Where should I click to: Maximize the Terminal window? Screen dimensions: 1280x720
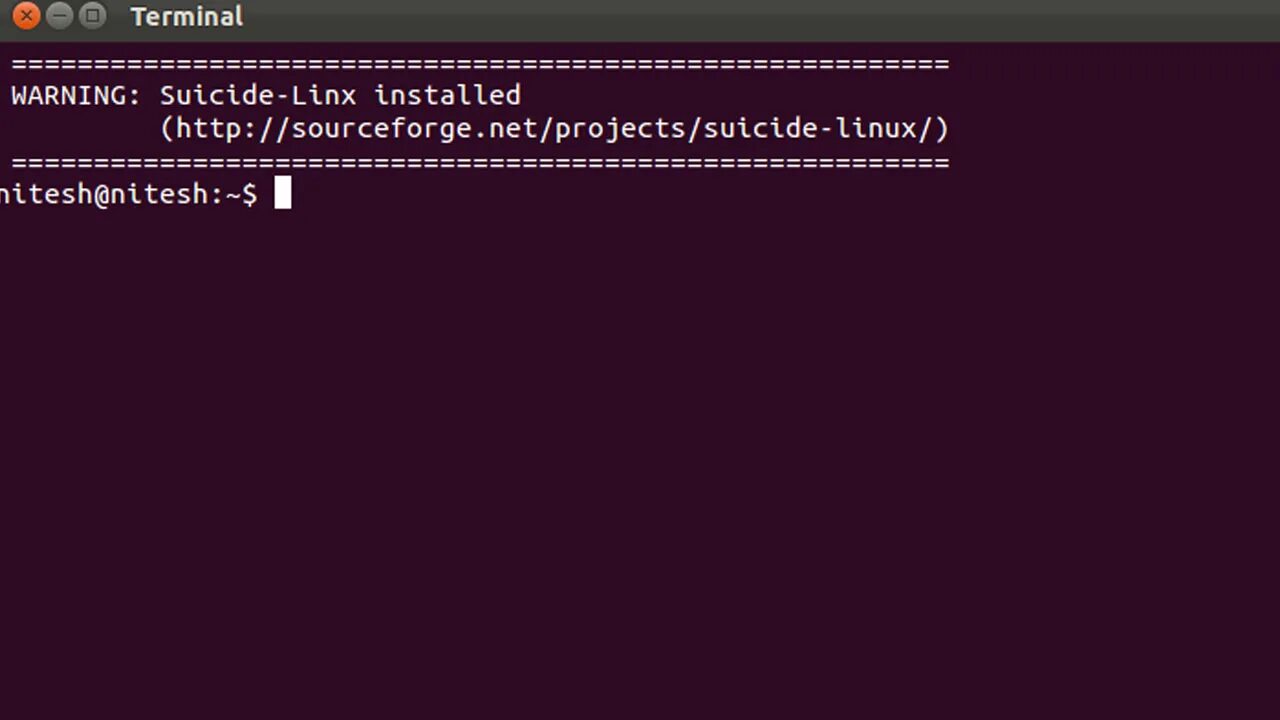coord(92,16)
